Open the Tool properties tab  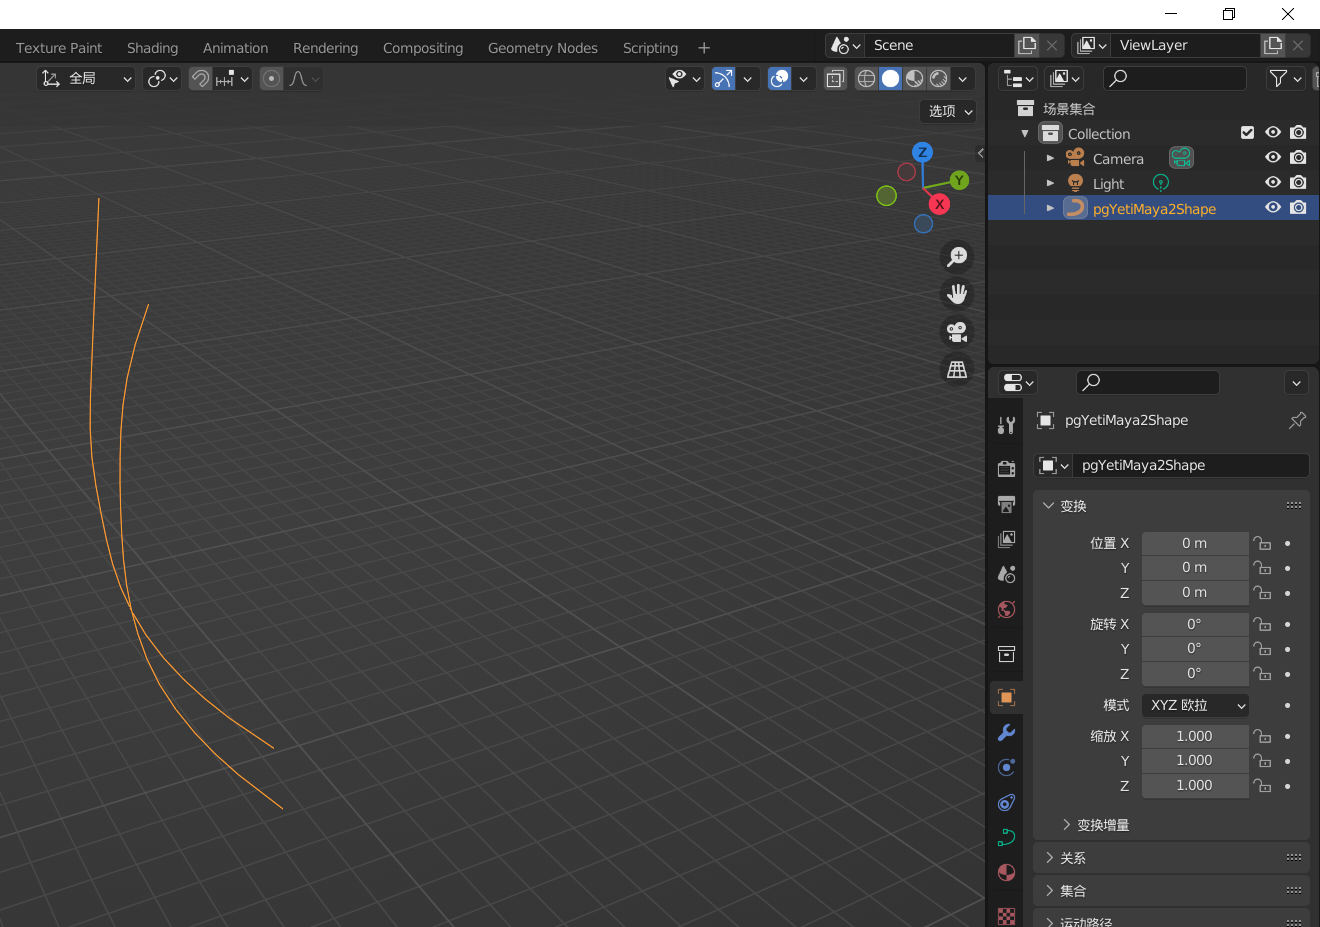click(x=1006, y=425)
